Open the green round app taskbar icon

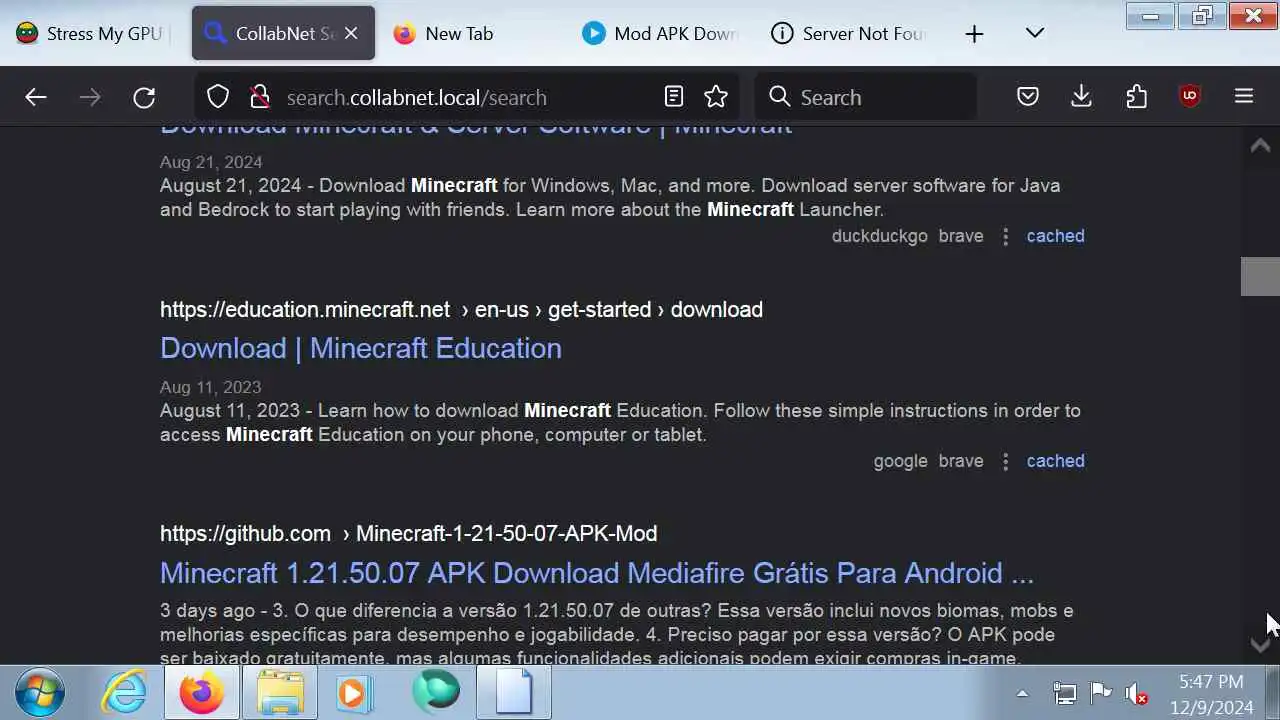[436, 692]
